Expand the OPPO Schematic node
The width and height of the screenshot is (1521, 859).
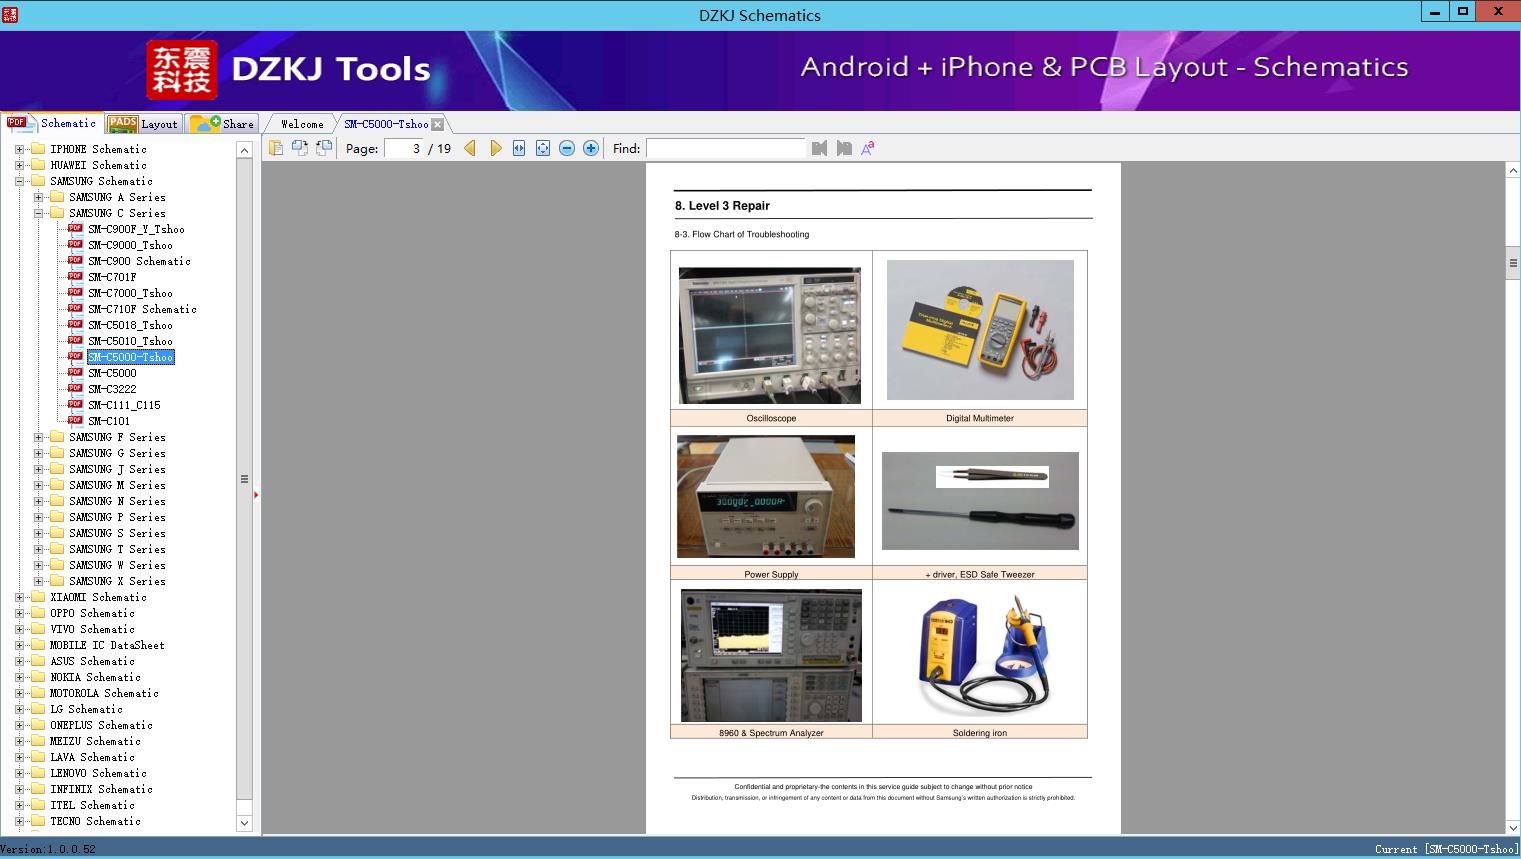(19, 613)
